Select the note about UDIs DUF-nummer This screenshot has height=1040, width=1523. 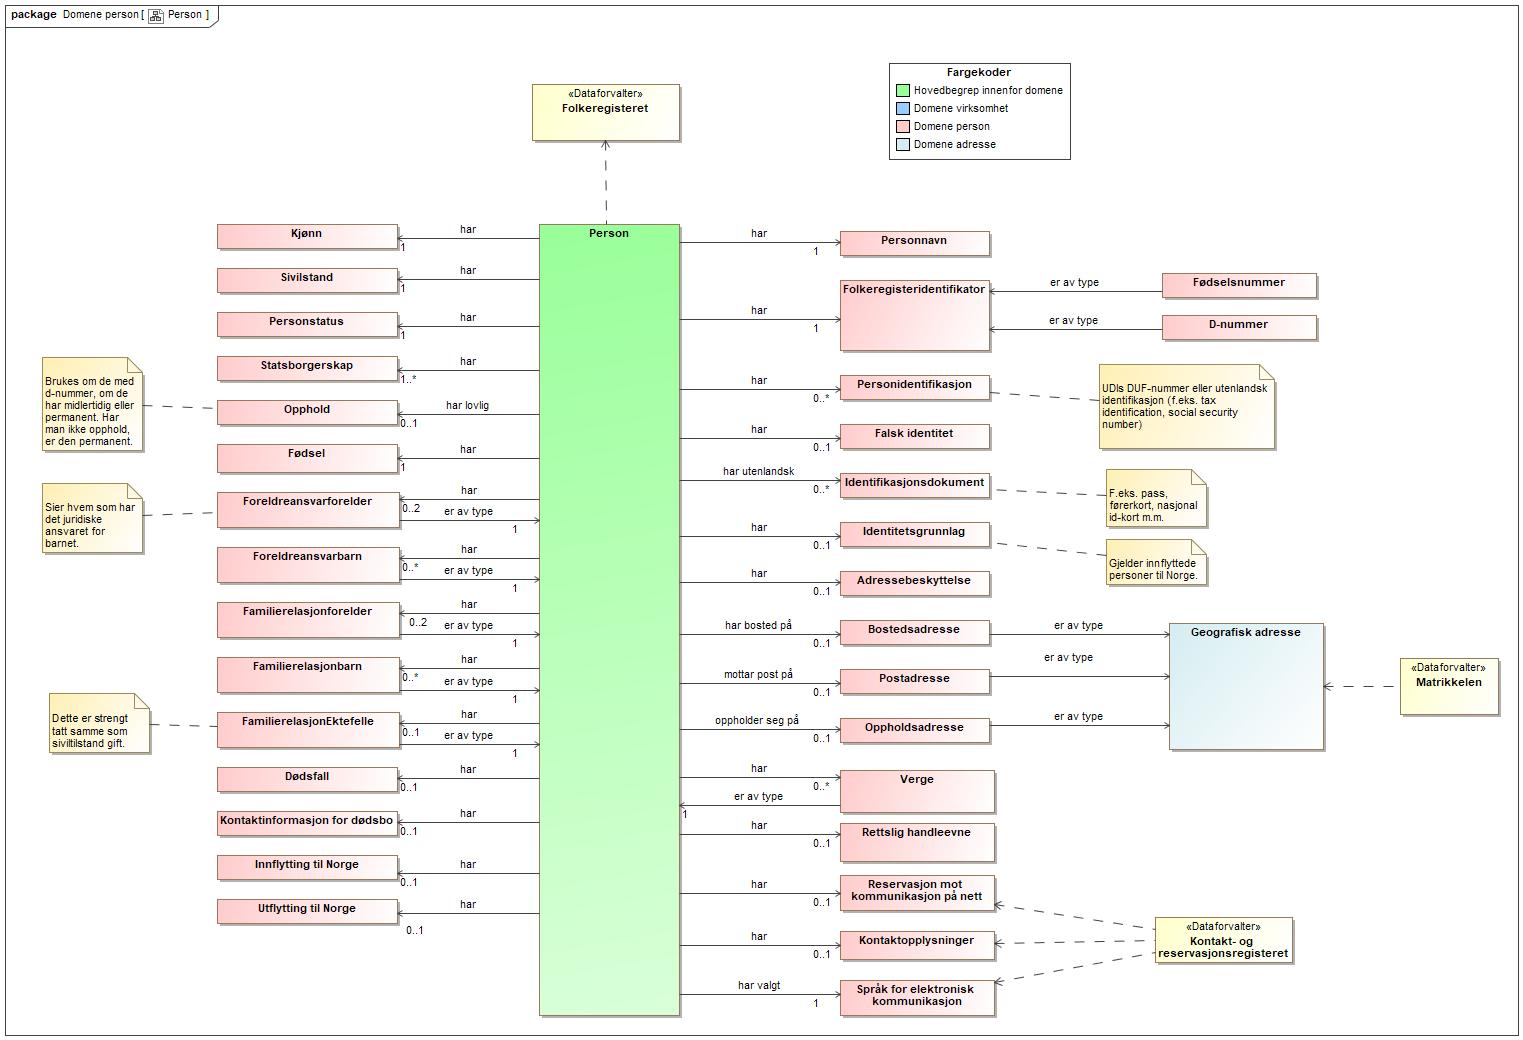pos(1186,406)
